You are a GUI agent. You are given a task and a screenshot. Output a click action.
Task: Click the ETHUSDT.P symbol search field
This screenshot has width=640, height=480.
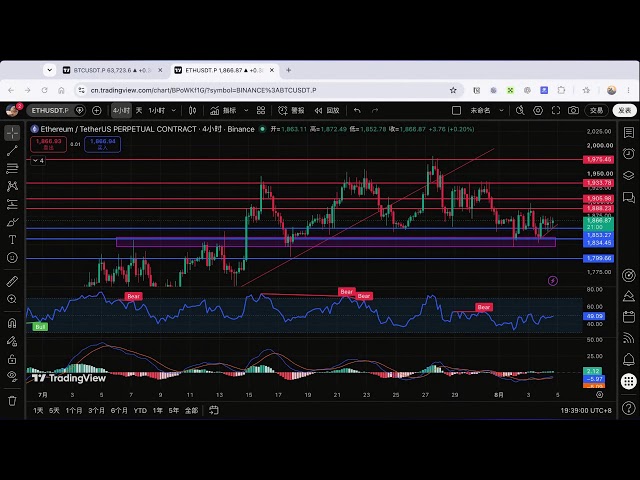[50, 111]
